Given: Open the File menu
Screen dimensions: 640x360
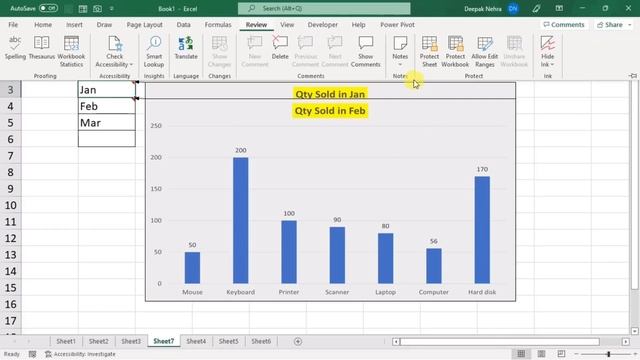Looking at the screenshot, I should pyautogui.click(x=13, y=24).
